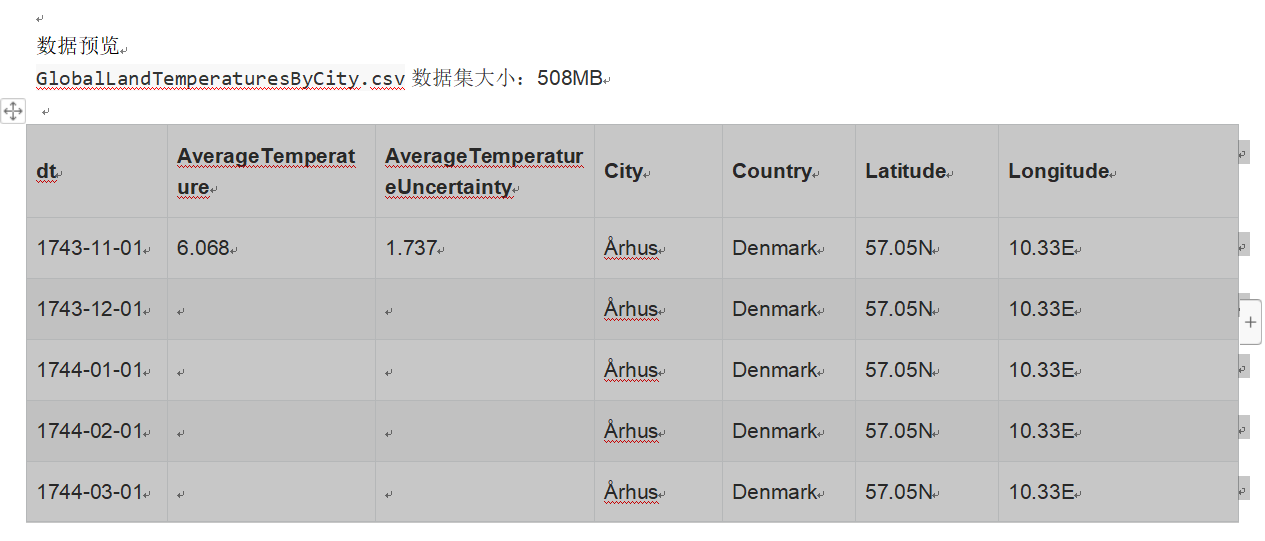
Task: Click the City column header
Action: tap(623, 171)
